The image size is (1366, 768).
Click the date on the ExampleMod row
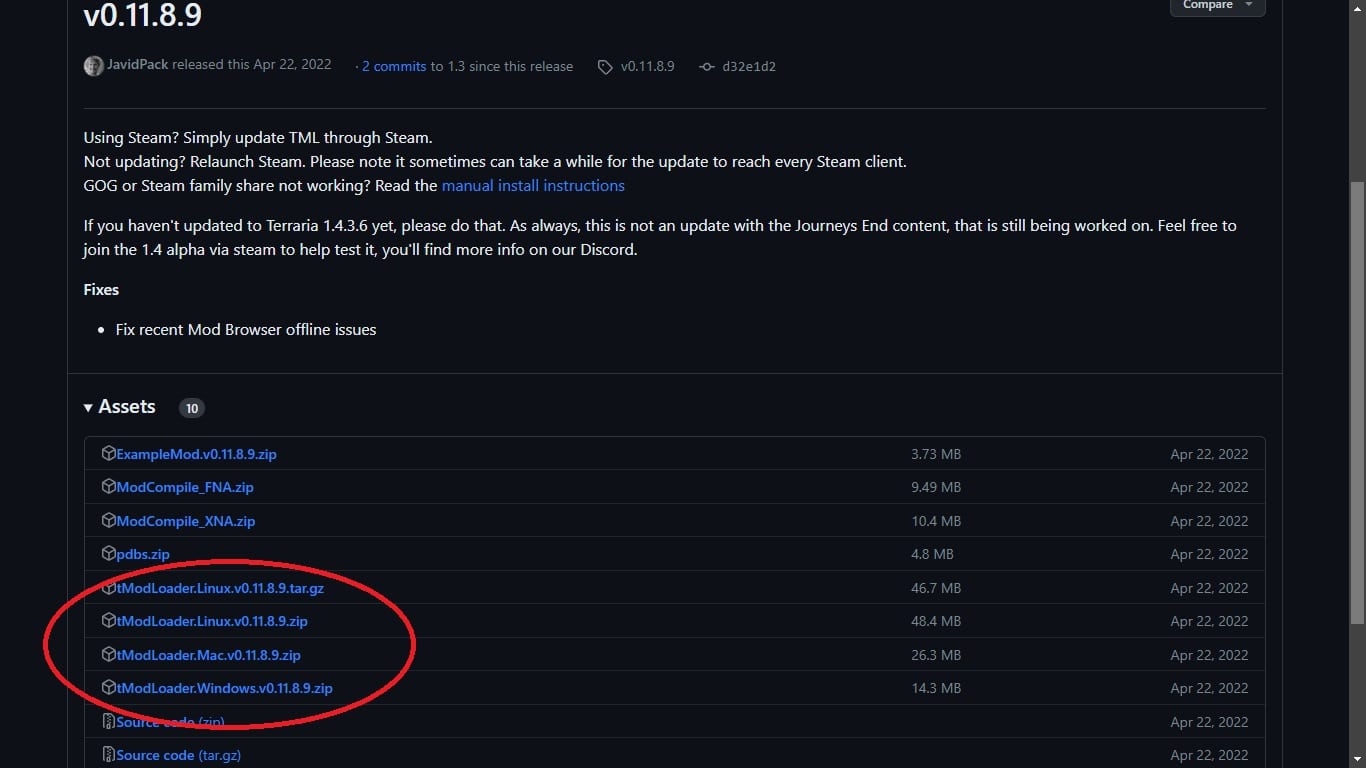[x=1209, y=454]
